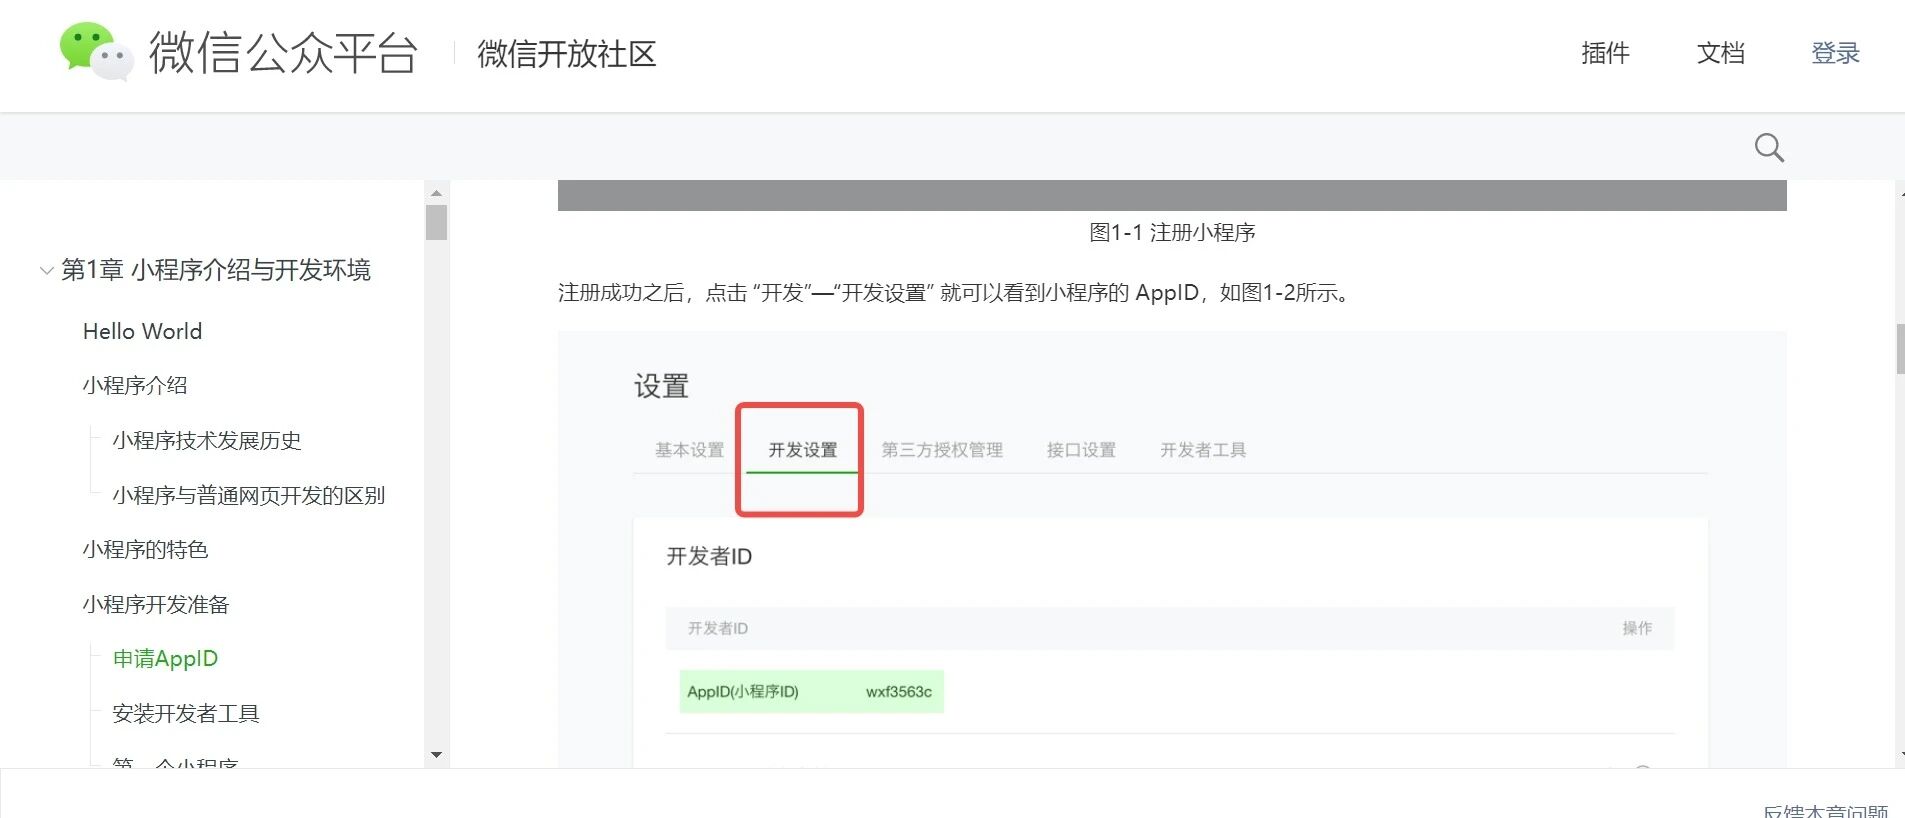The width and height of the screenshot is (1905, 818).
Task: Open 小程序介绍 sidebar entry
Action: 135,385
